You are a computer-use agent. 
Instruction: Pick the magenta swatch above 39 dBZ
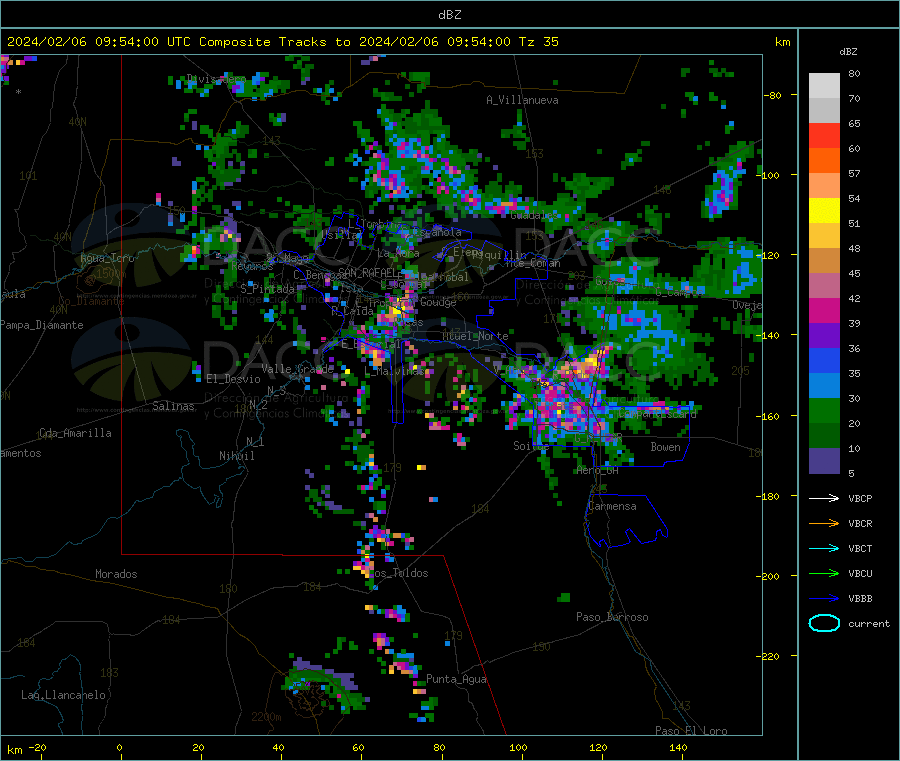824,310
